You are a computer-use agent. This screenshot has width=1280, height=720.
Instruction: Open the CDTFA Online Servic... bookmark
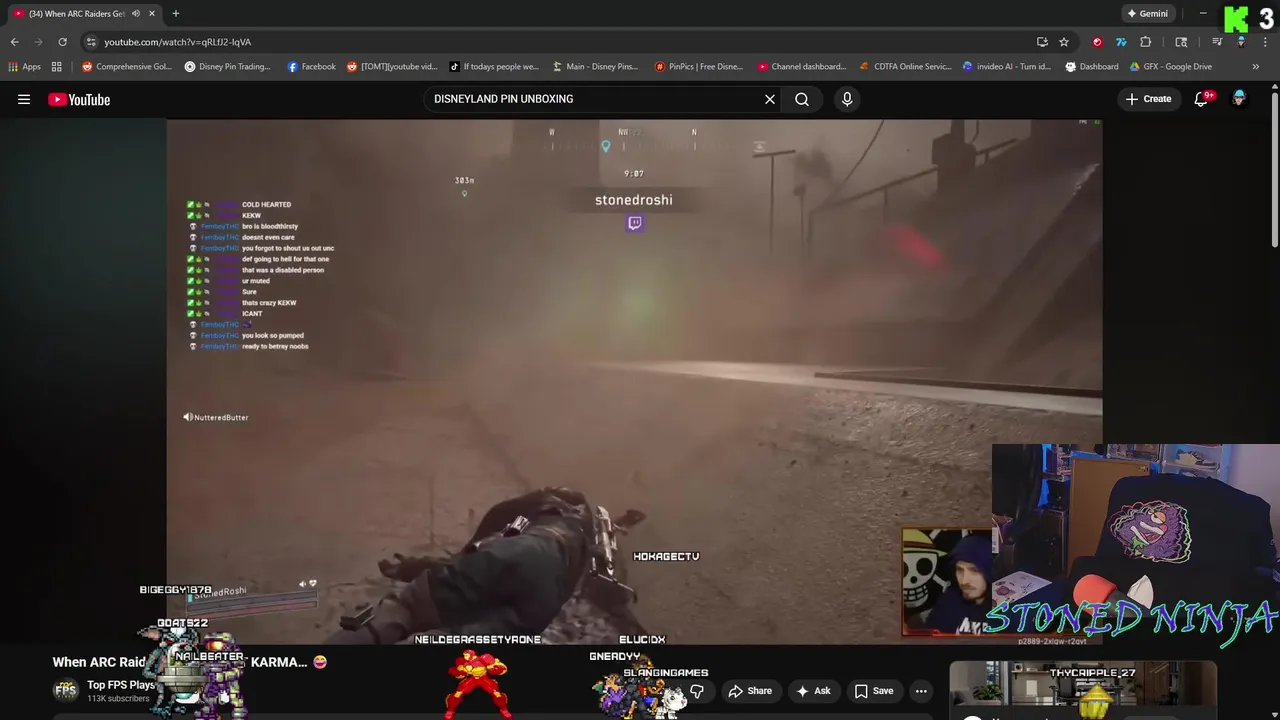coord(905,67)
